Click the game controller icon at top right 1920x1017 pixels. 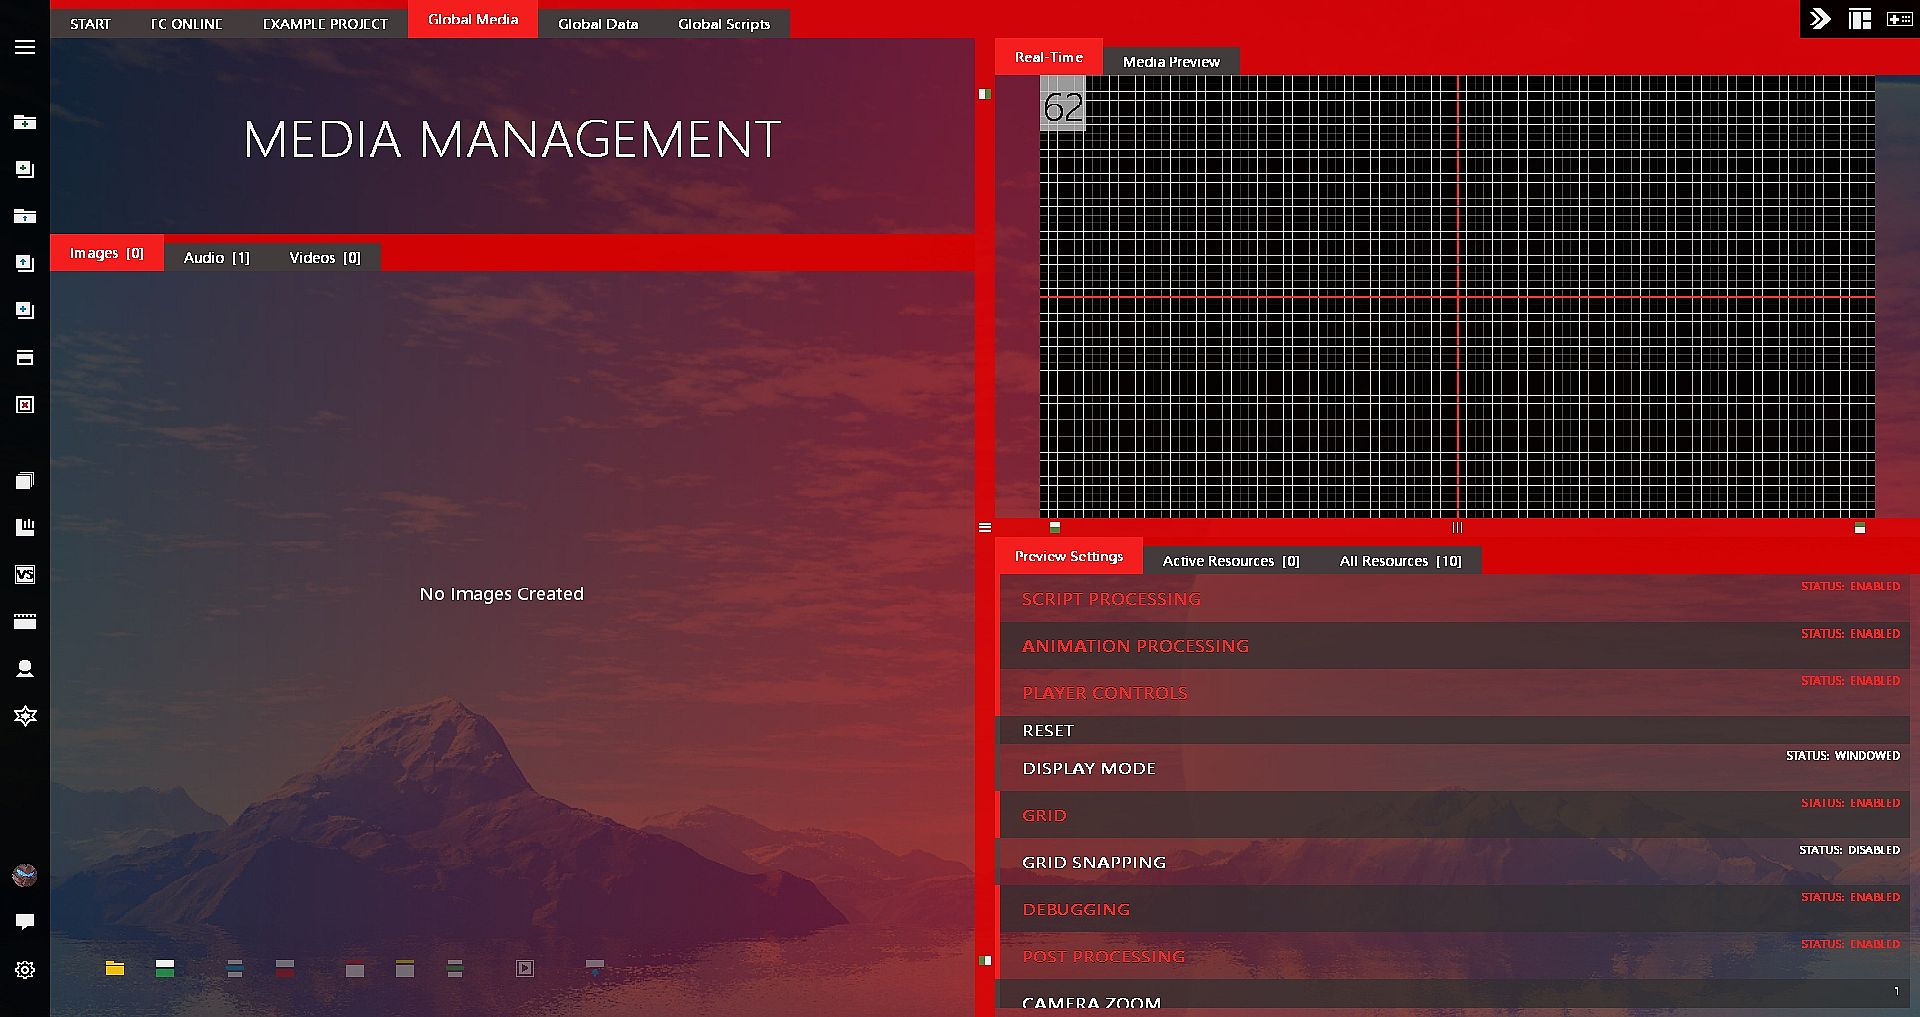(1898, 19)
